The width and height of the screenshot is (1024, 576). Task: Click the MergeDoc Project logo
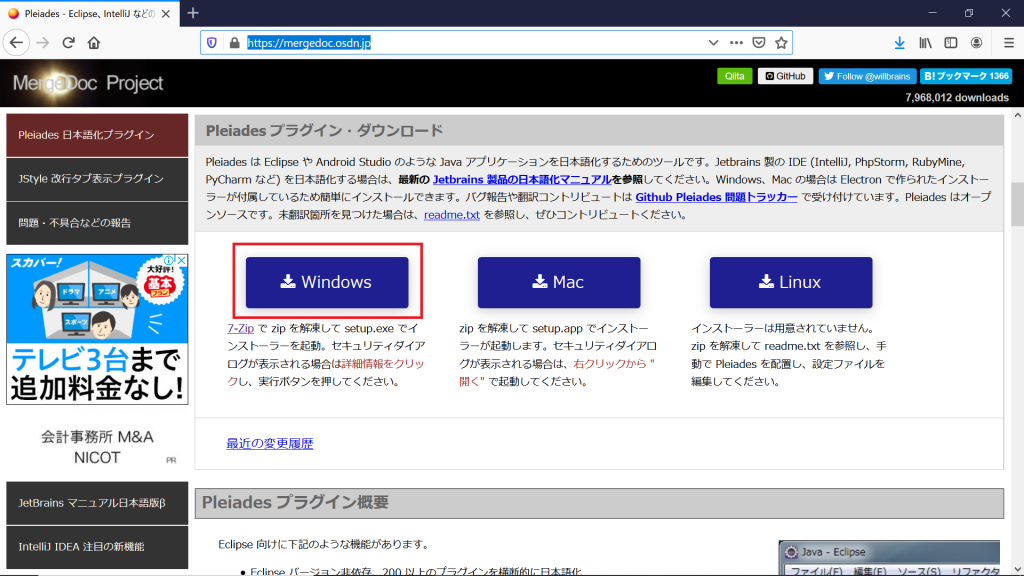88,83
